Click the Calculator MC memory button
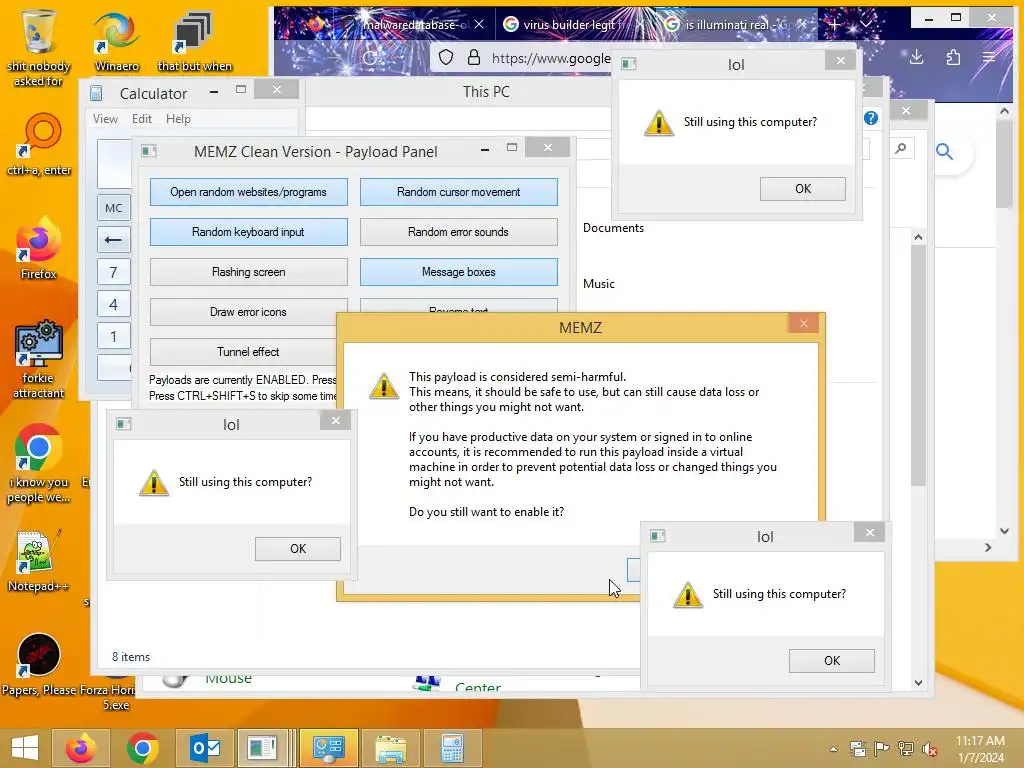1024x768 pixels. [x=114, y=208]
